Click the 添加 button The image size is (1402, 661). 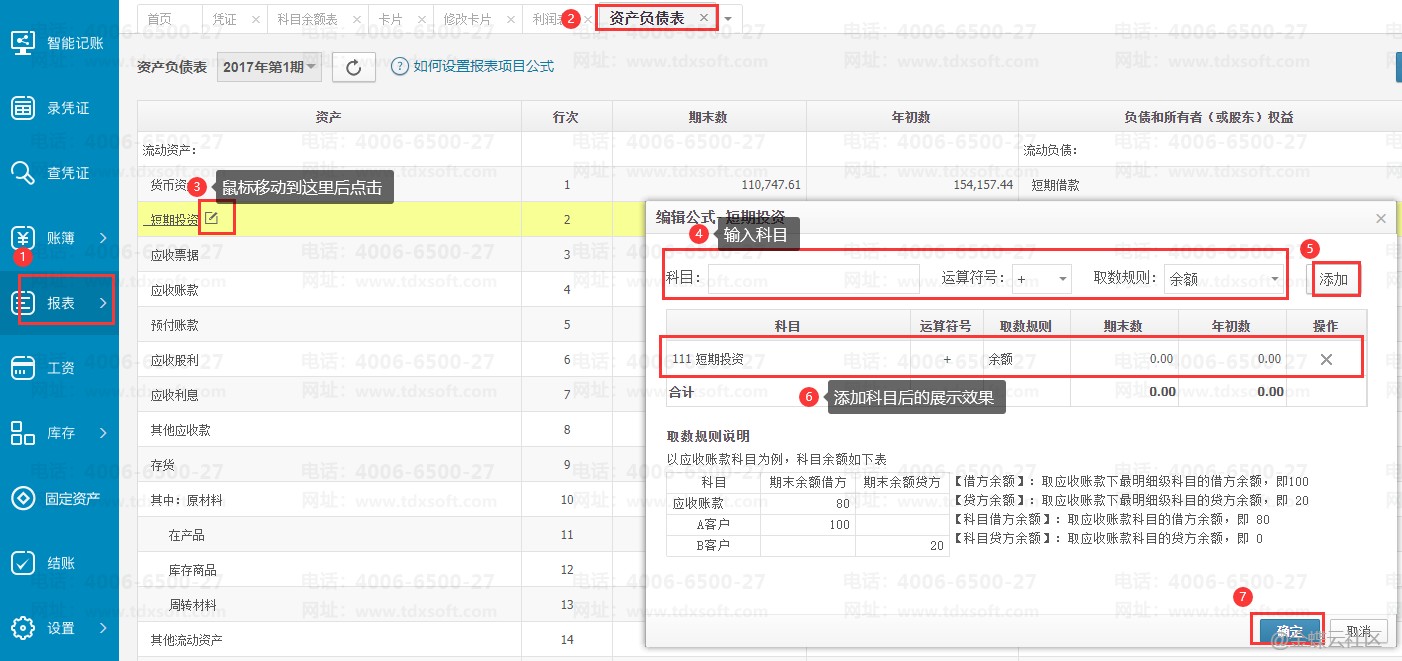coord(1334,279)
